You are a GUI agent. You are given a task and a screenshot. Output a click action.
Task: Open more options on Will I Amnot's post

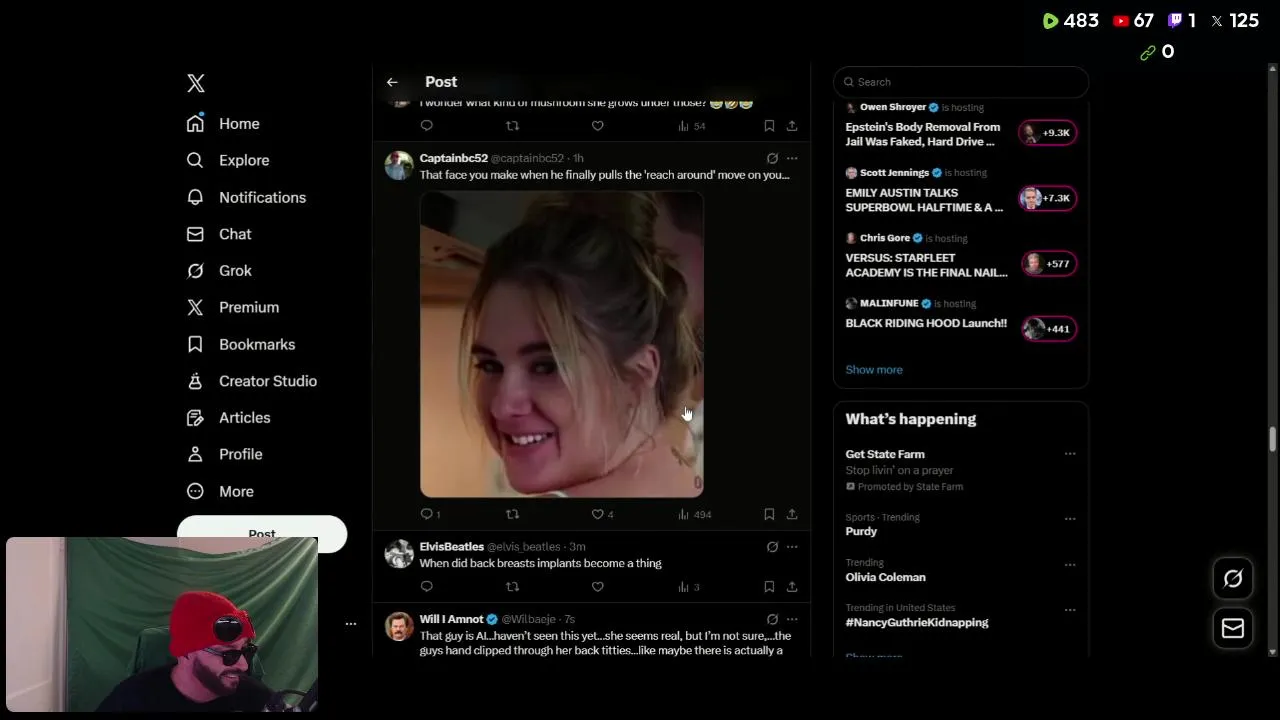click(792, 619)
